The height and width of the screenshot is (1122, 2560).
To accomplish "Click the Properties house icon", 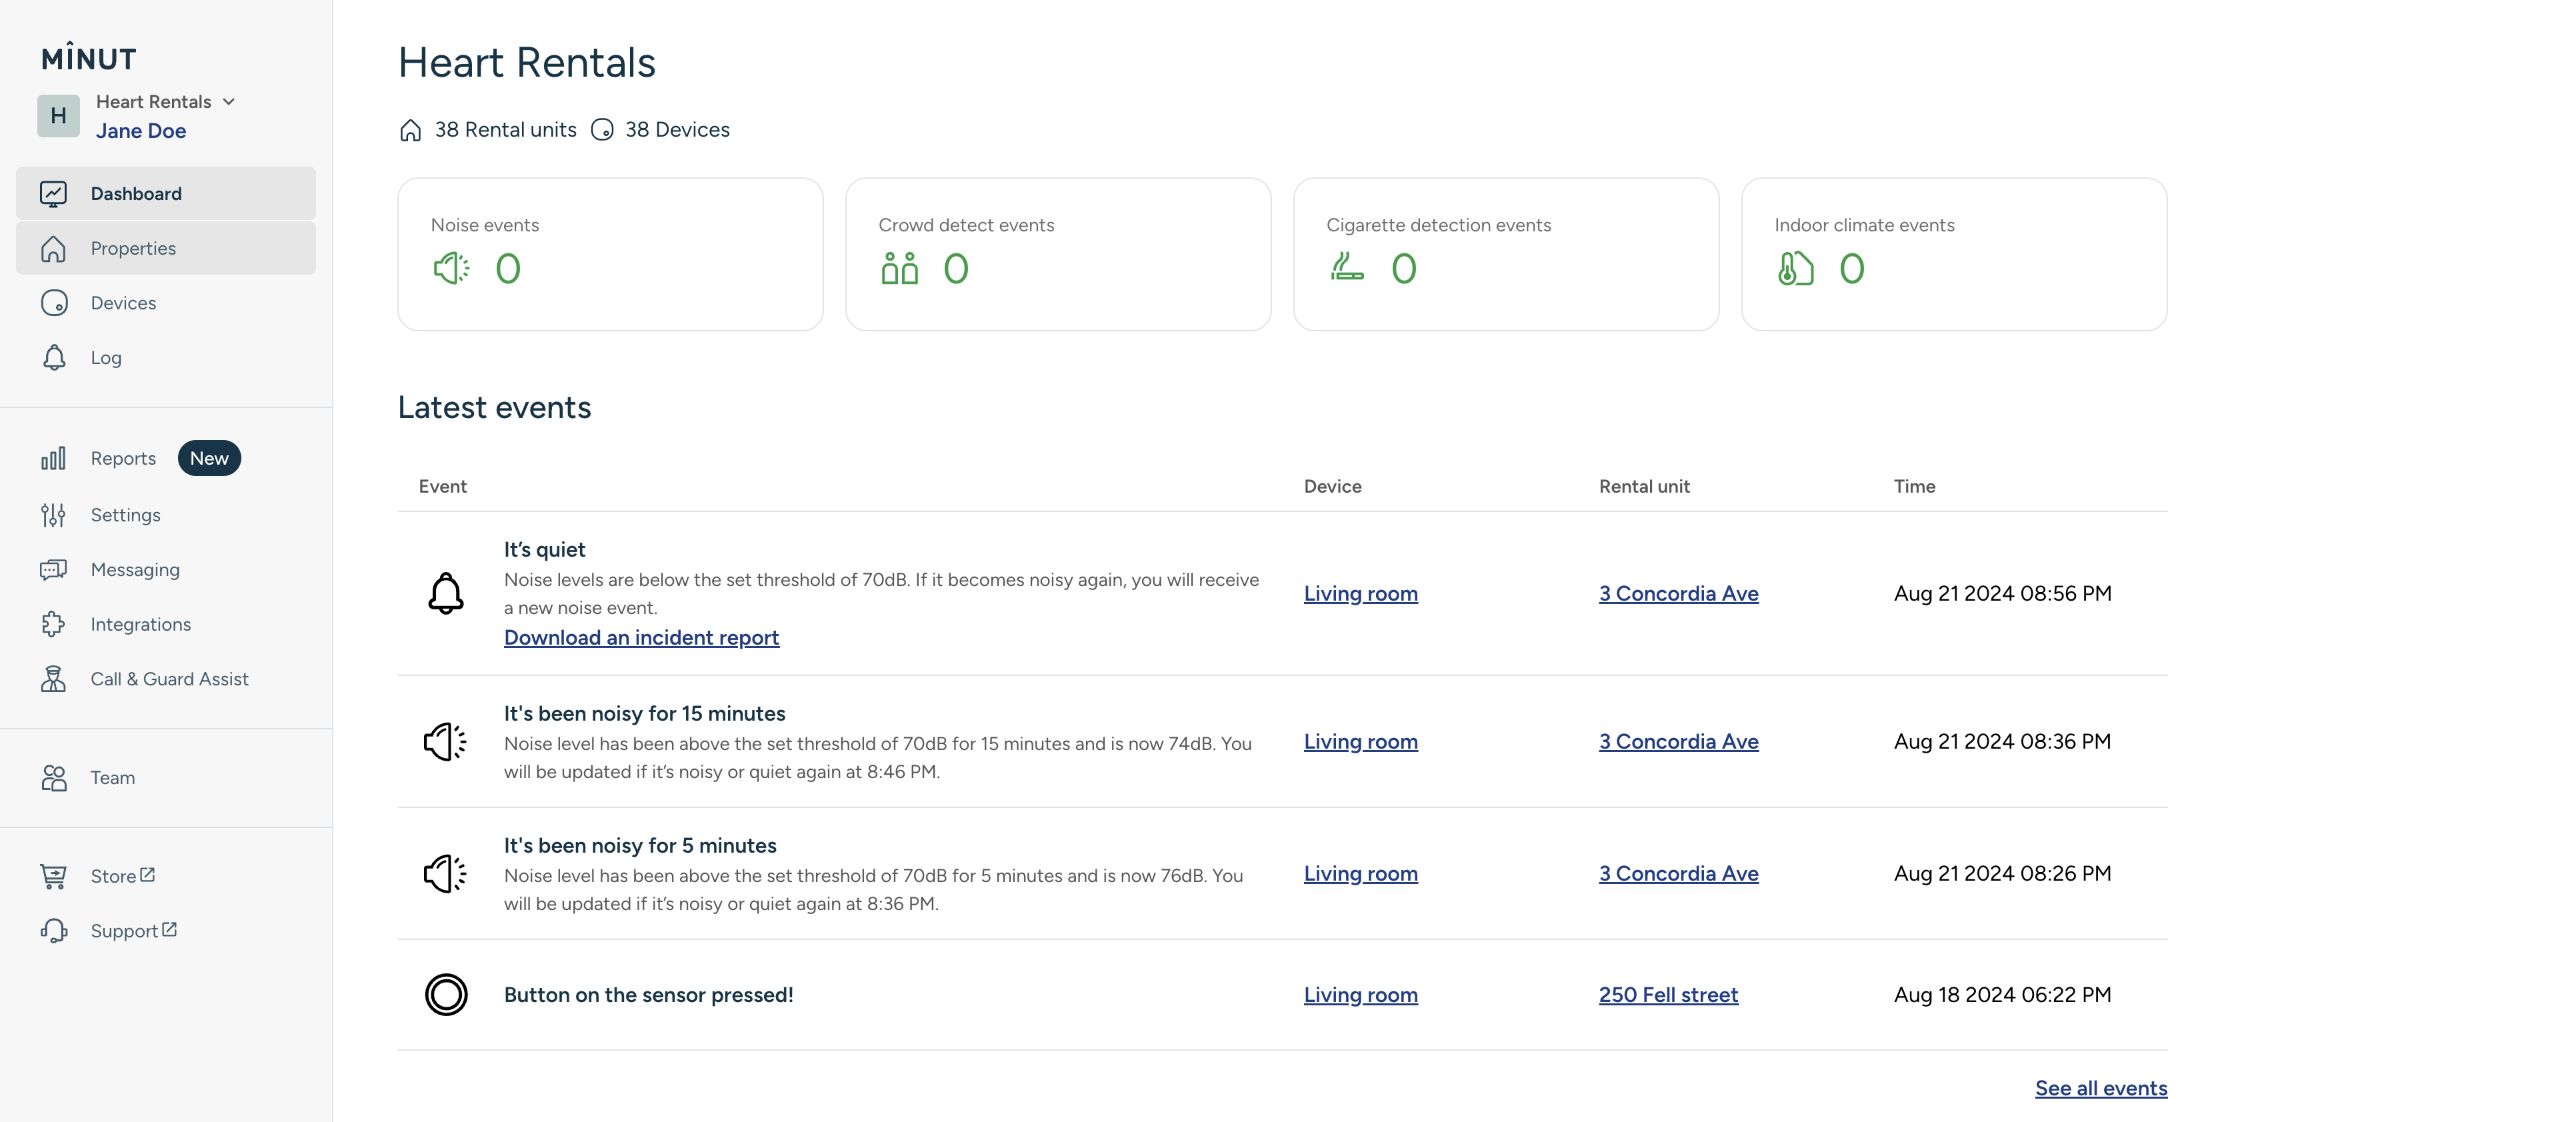I will (x=53, y=249).
